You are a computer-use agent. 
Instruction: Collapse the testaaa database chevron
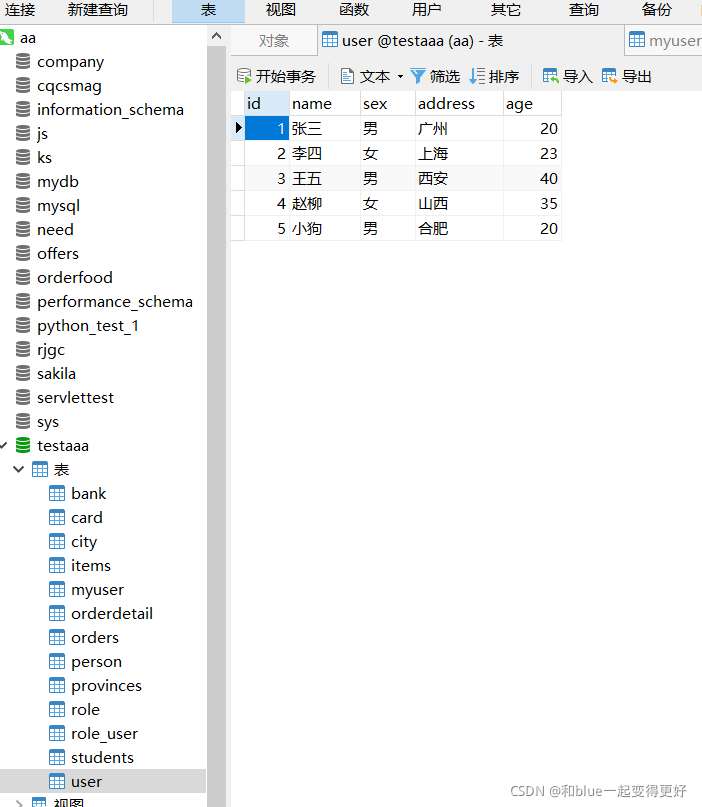4,445
